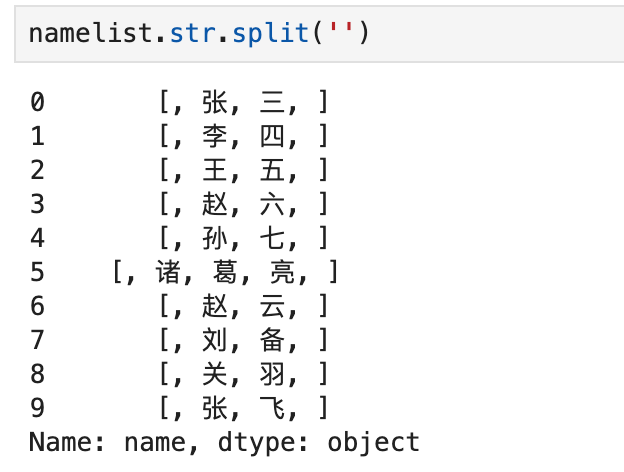Click the index number 5
The width and height of the screenshot is (624, 472).
tap(37, 272)
